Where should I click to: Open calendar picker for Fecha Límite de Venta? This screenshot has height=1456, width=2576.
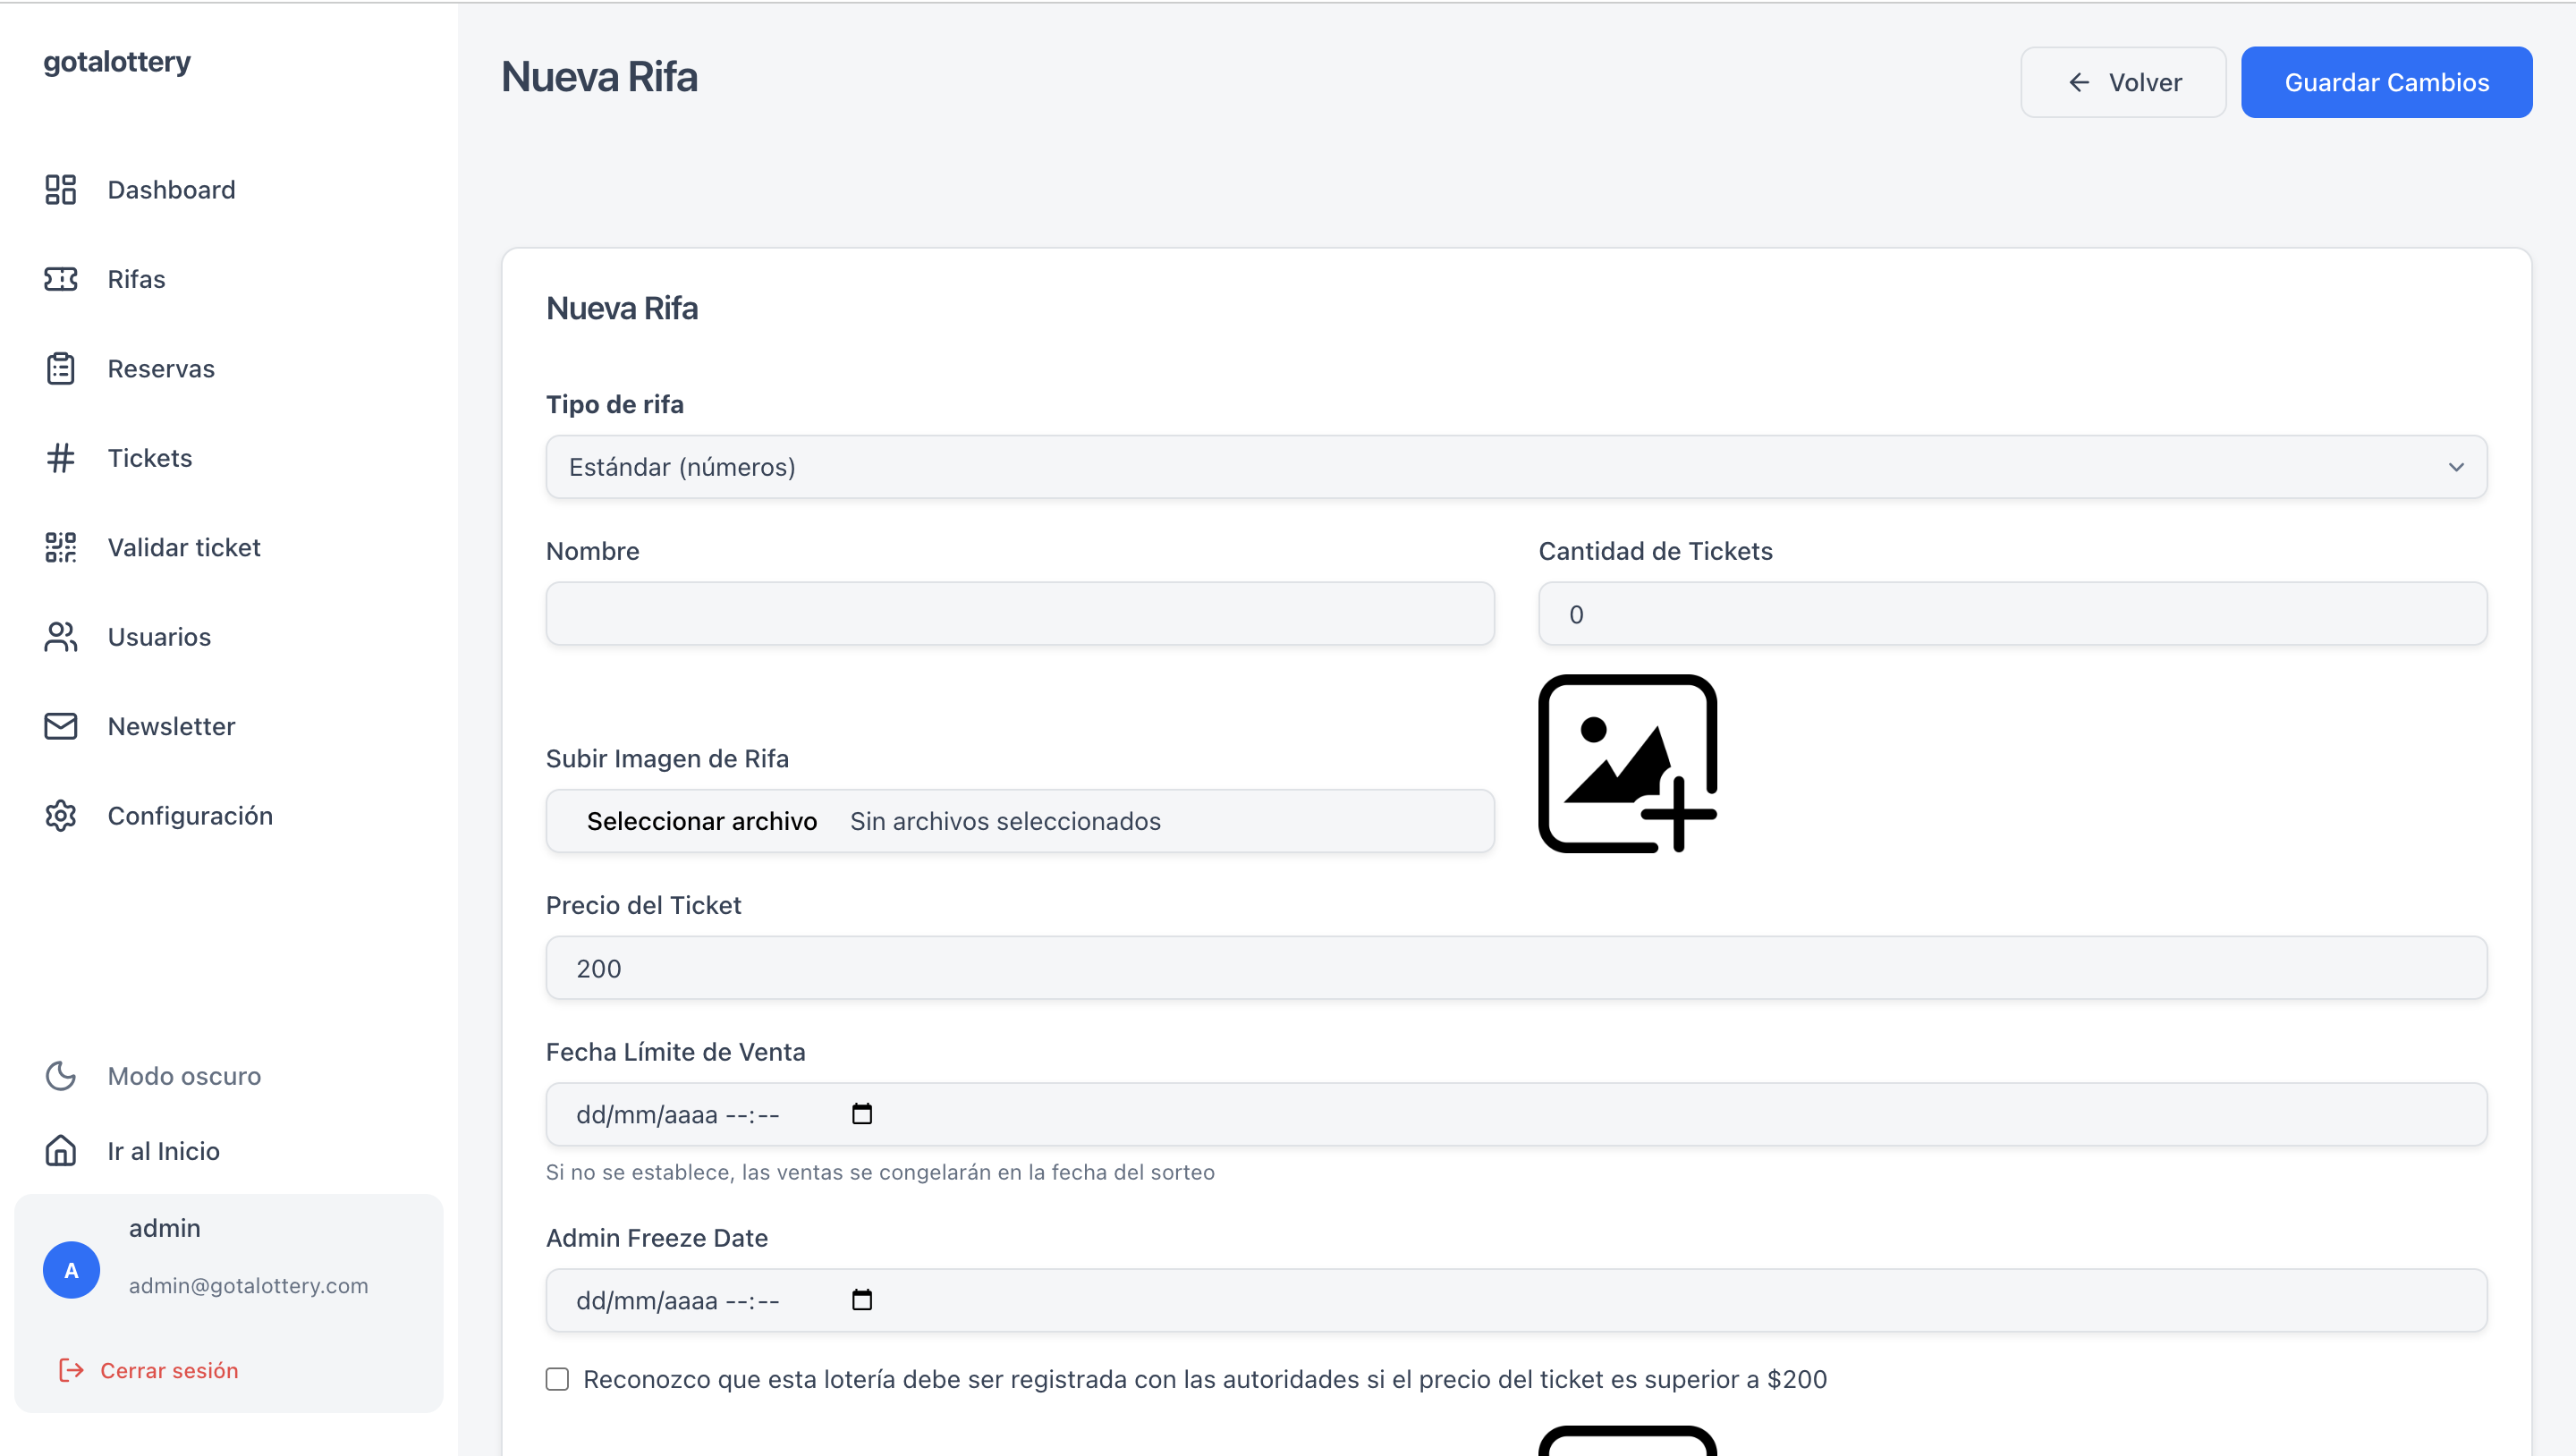click(862, 1114)
